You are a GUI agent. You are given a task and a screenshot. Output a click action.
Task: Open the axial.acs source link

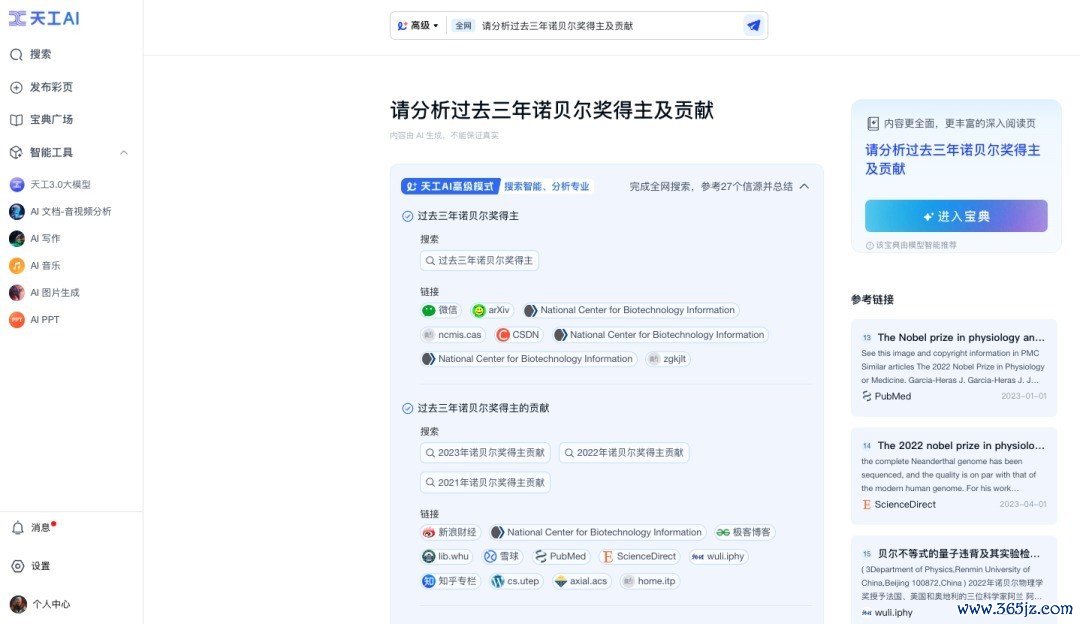[581, 581]
